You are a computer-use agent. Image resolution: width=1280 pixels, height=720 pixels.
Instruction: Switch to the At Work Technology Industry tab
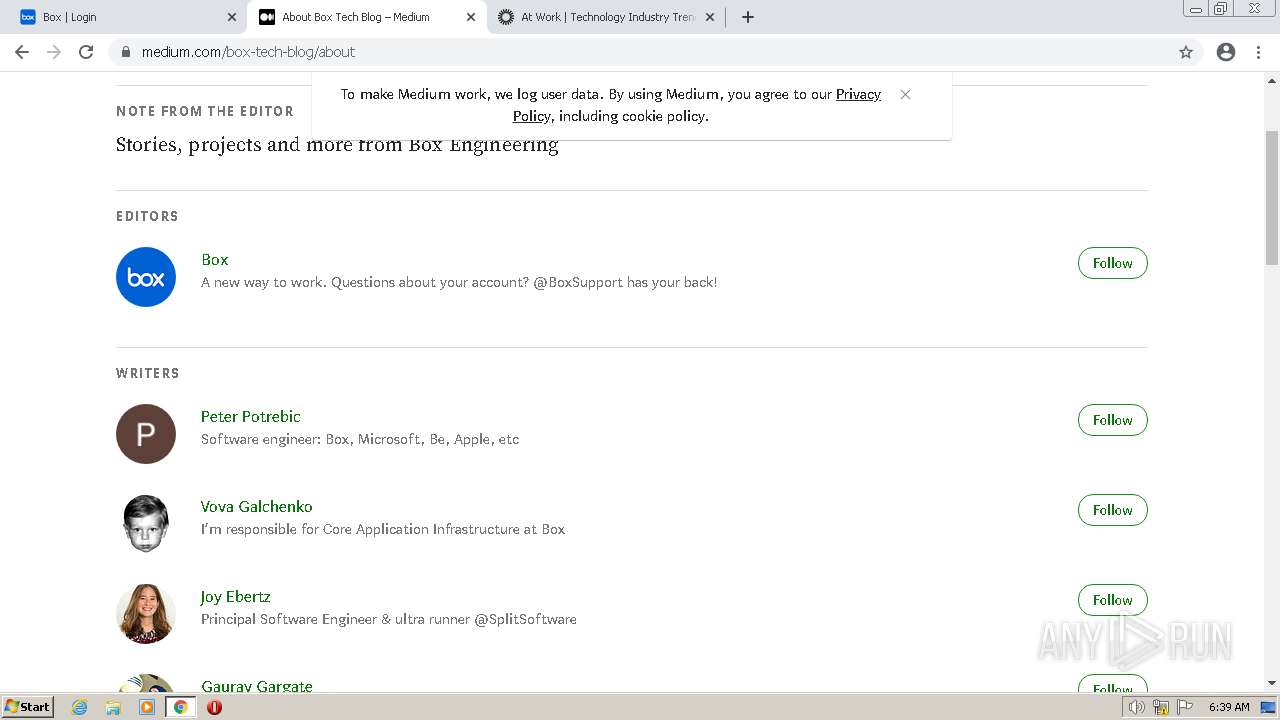click(606, 17)
